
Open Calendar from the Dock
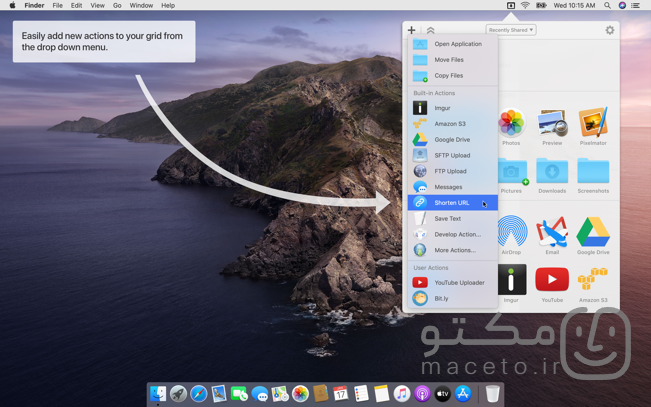pos(340,393)
